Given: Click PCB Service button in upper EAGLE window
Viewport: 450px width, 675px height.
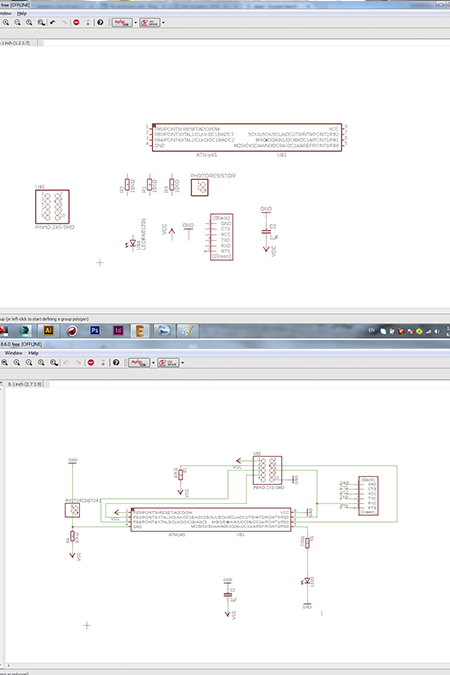Looking at the screenshot, I should pos(149,22).
